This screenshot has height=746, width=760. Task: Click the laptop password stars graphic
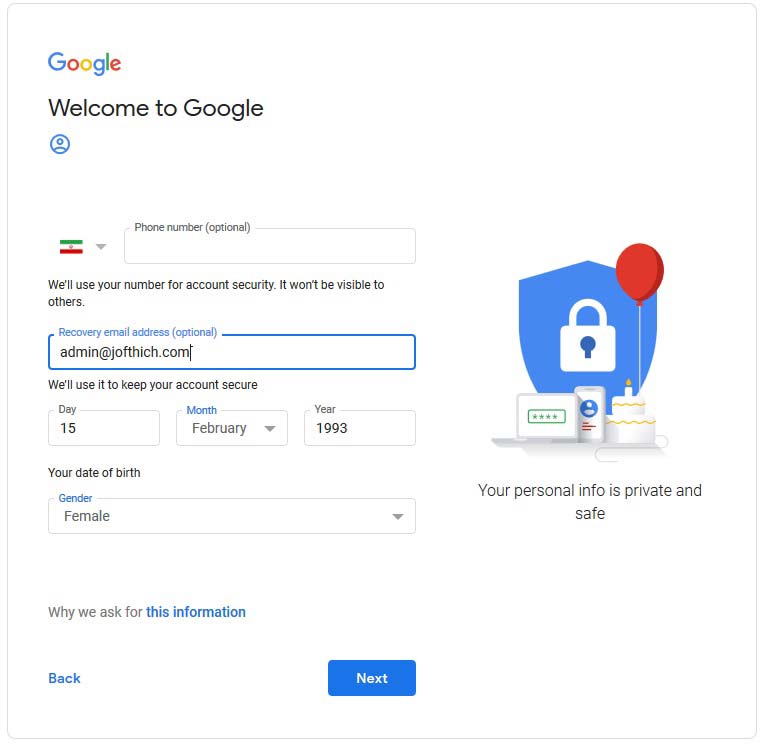[x=546, y=416]
